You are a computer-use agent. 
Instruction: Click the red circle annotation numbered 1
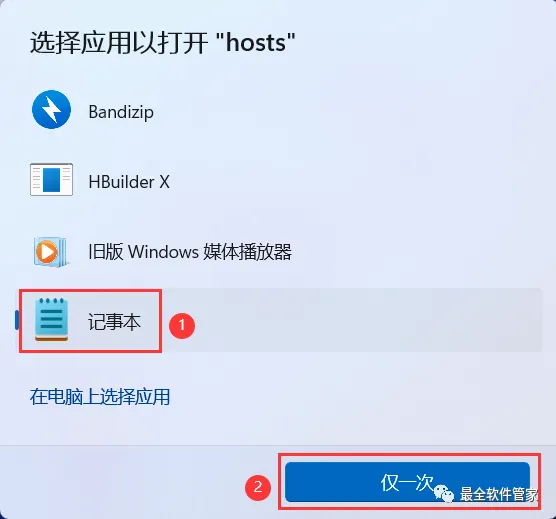(x=182, y=325)
